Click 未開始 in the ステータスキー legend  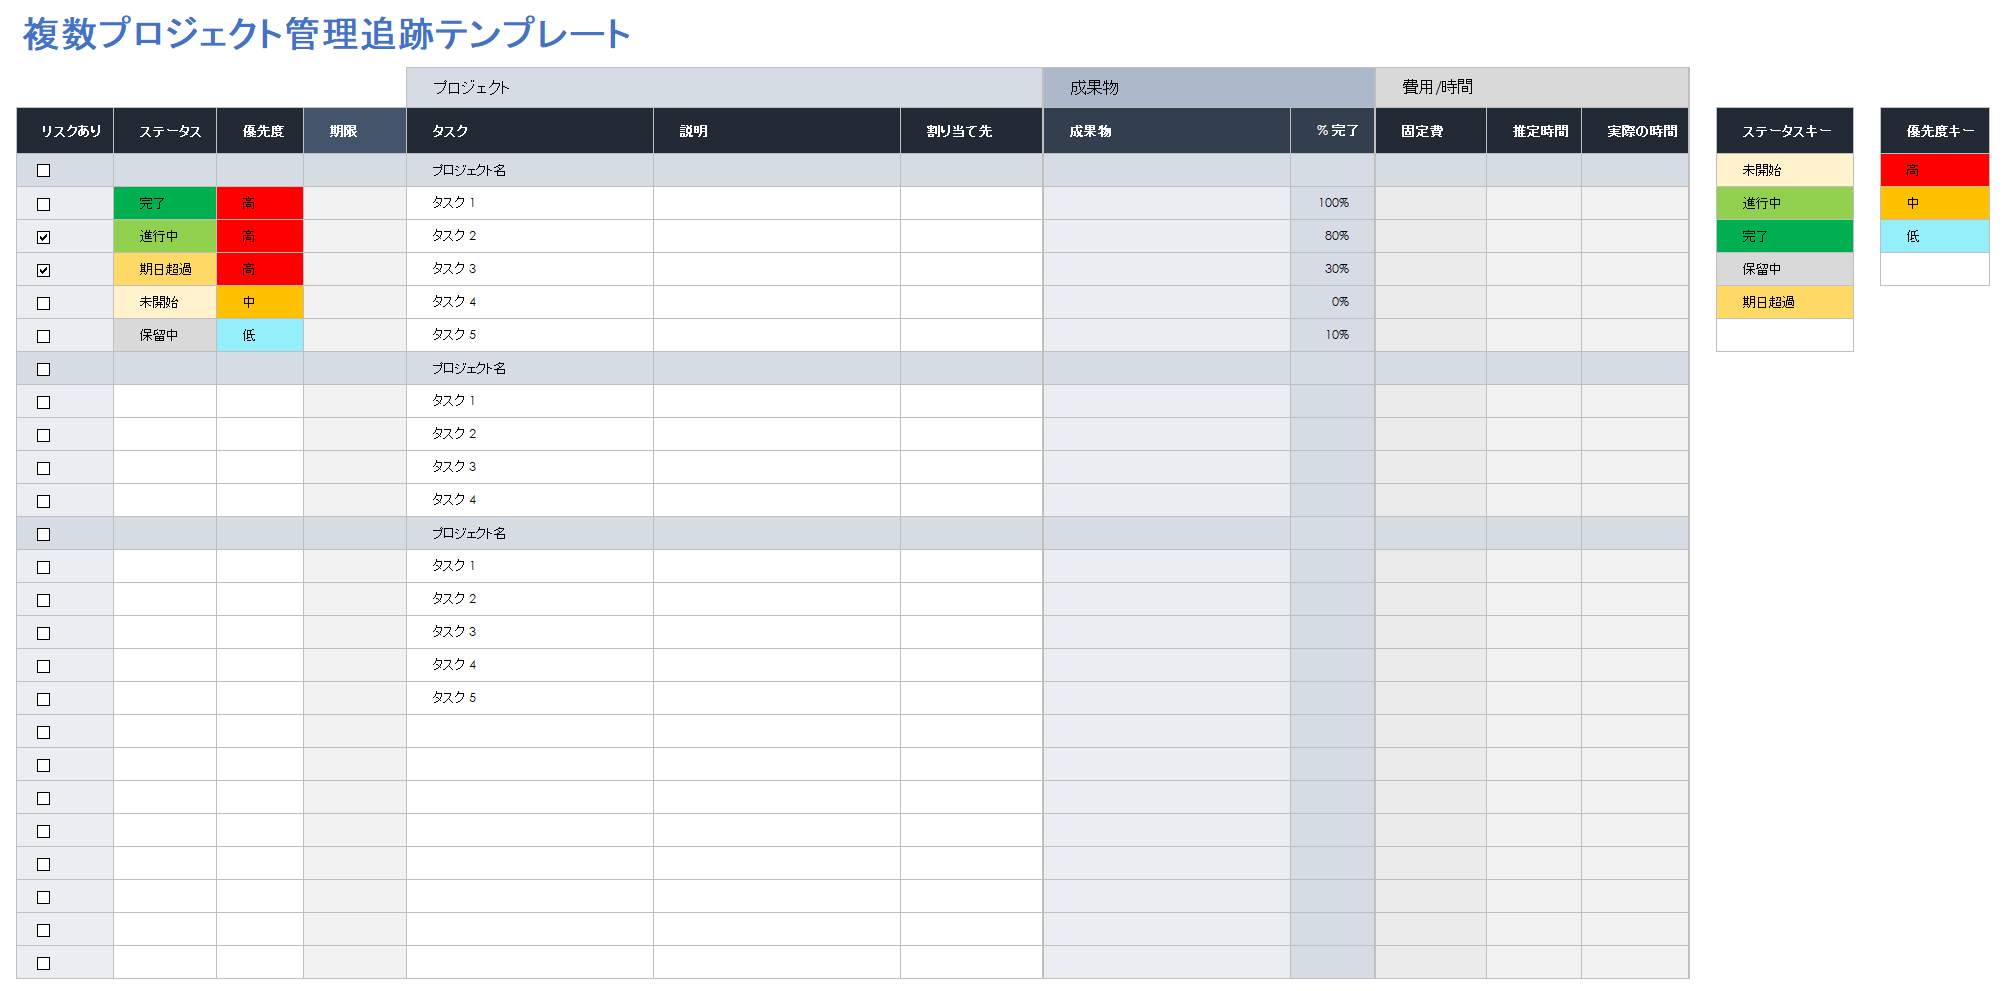click(1785, 170)
